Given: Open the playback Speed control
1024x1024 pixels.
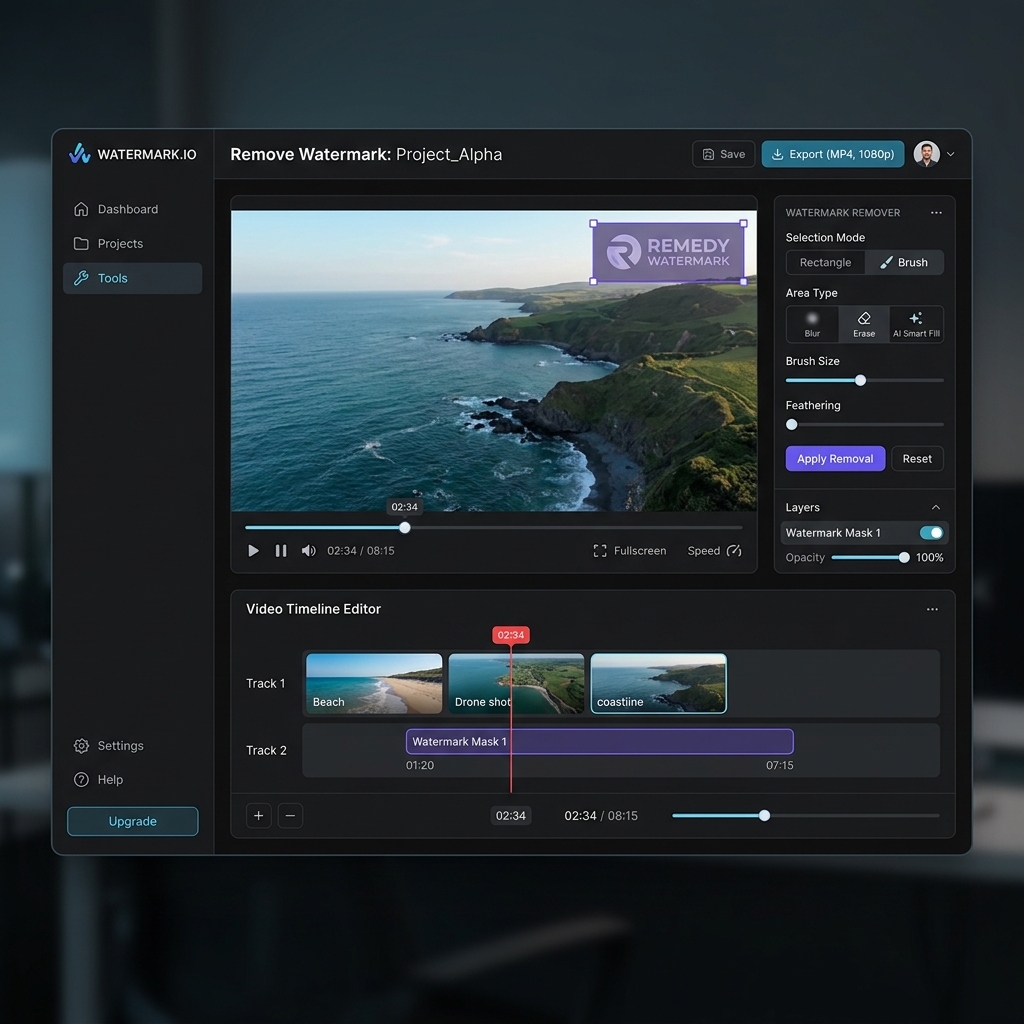Looking at the screenshot, I should click(714, 551).
